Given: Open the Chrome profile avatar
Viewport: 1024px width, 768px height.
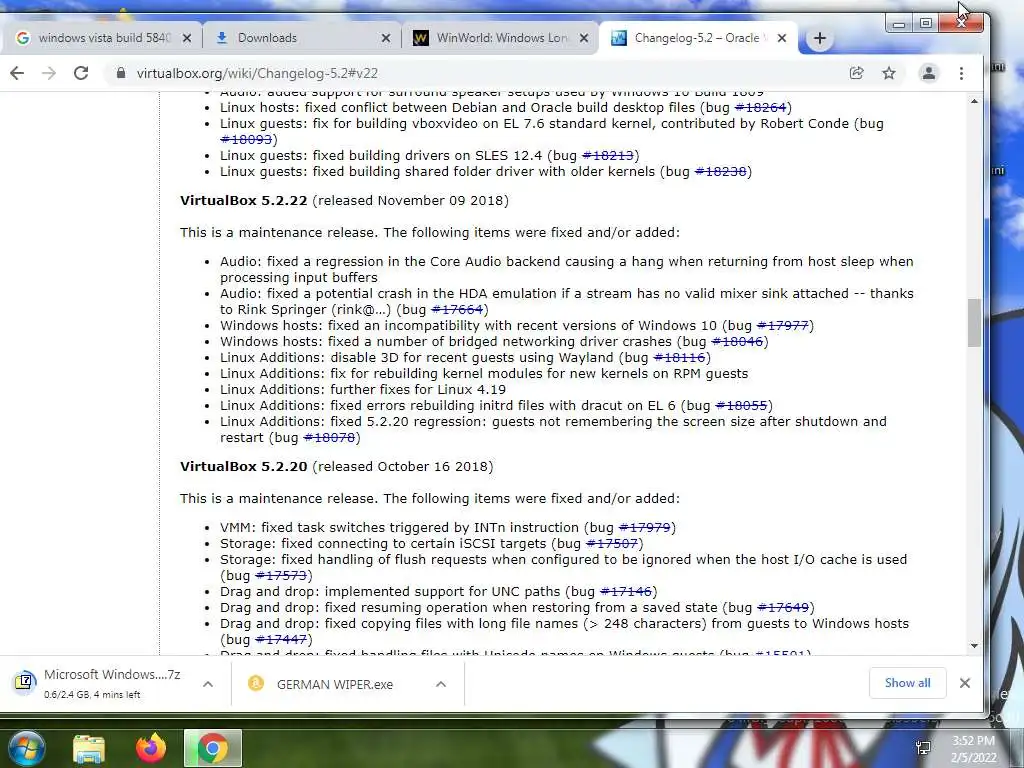Looking at the screenshot, I should coord(929,73).
